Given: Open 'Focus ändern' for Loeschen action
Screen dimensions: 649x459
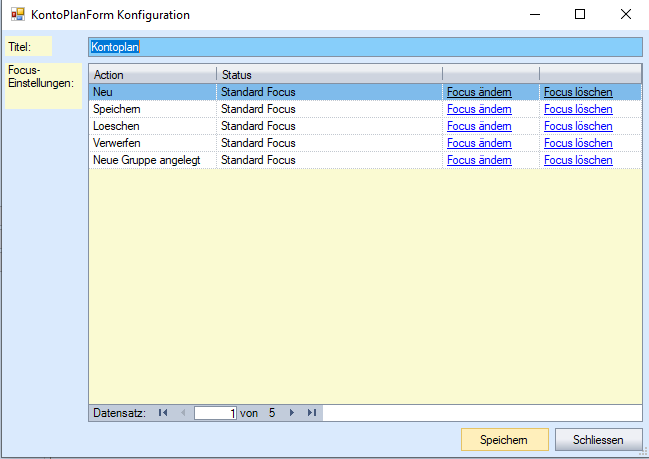Looking at the screenshot, I should [x=479, y=126].
